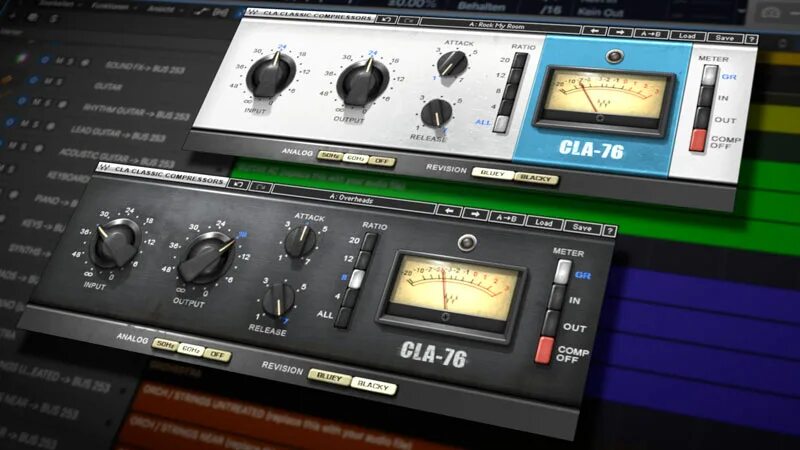Screen dimensions: 800x450
Task: Click undo arrow in black CLA-76 plugin
Action: pos(238,184)
